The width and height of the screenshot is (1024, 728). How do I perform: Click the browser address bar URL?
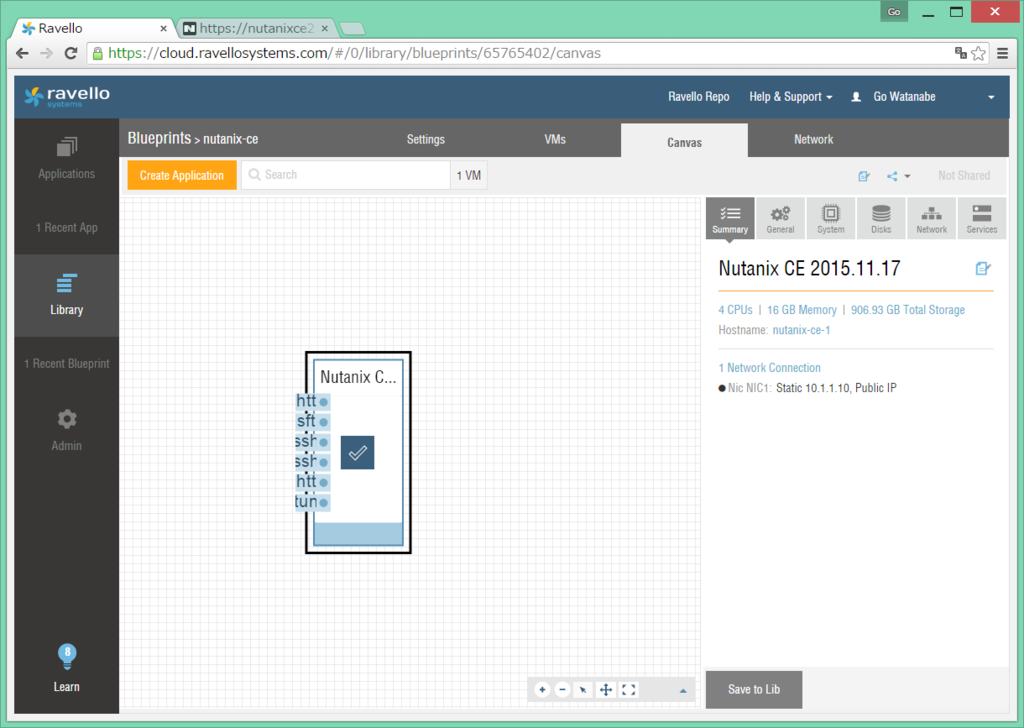pos(355,53)
